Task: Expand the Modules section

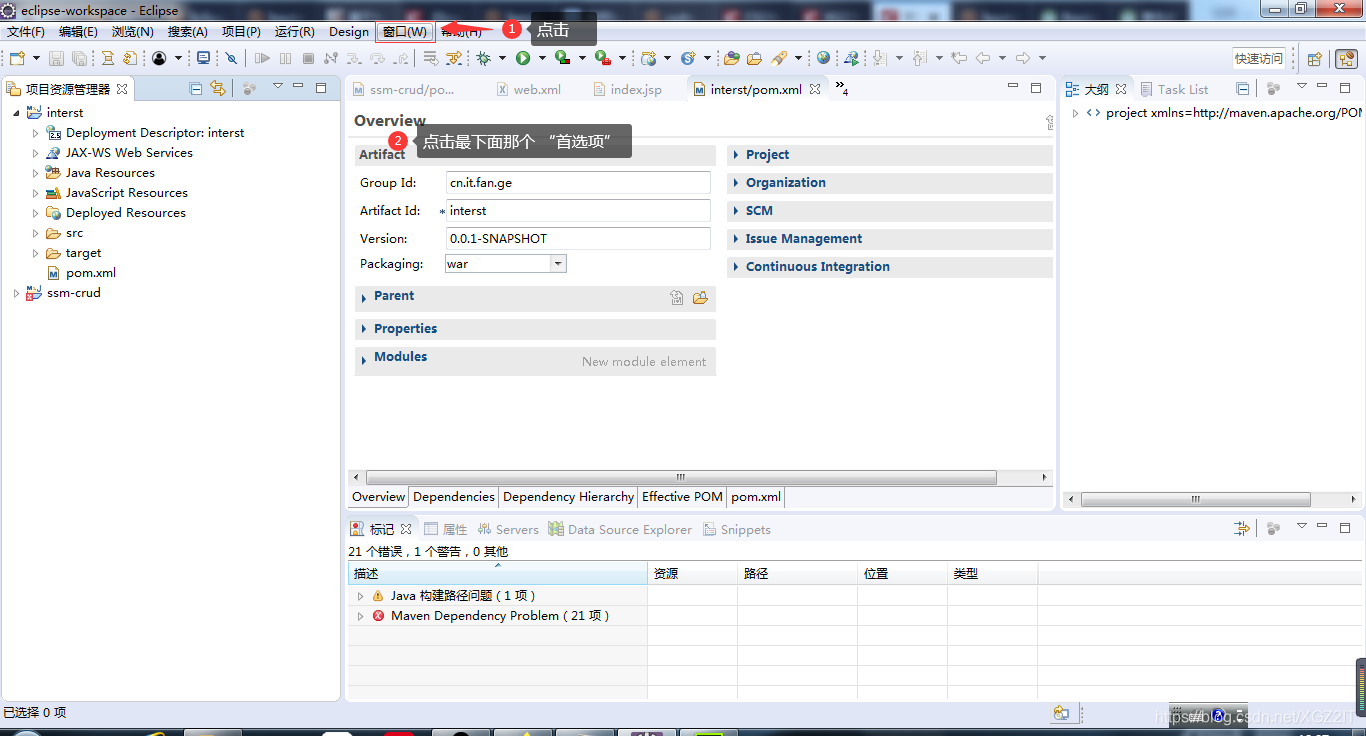Action: [364, 361]
